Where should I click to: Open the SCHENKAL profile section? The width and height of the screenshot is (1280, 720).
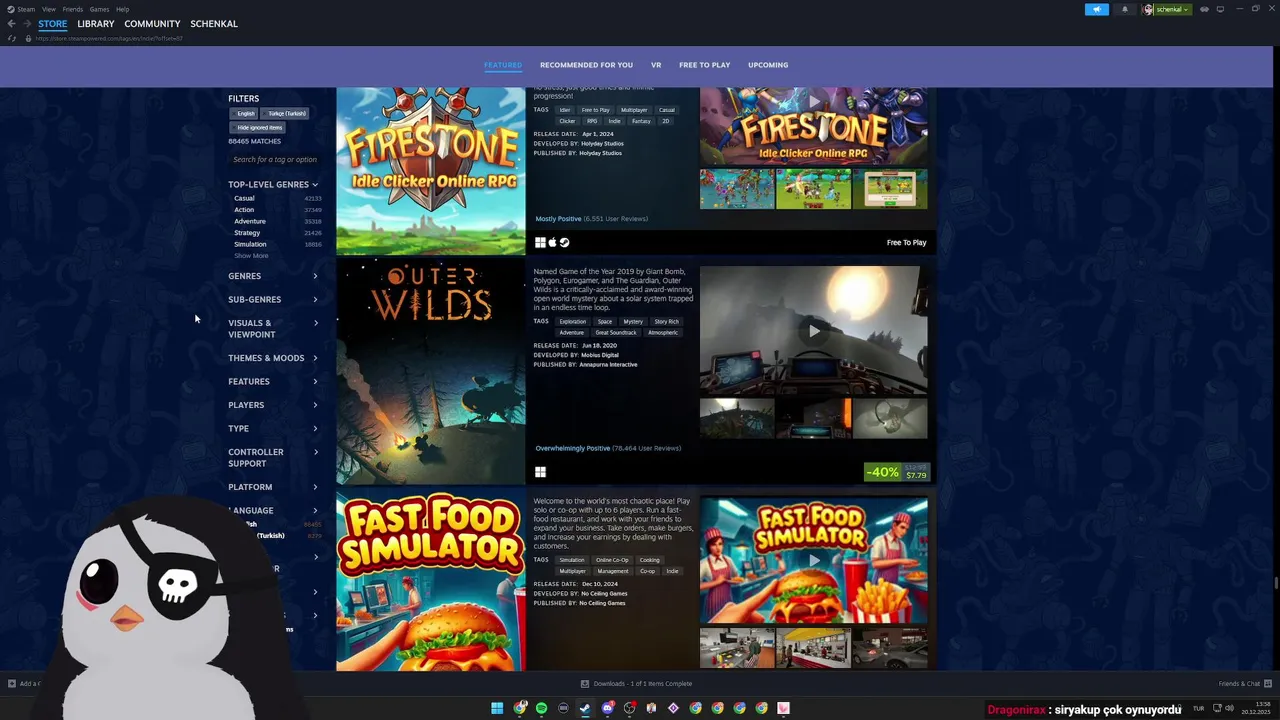(x=214, y=23)
